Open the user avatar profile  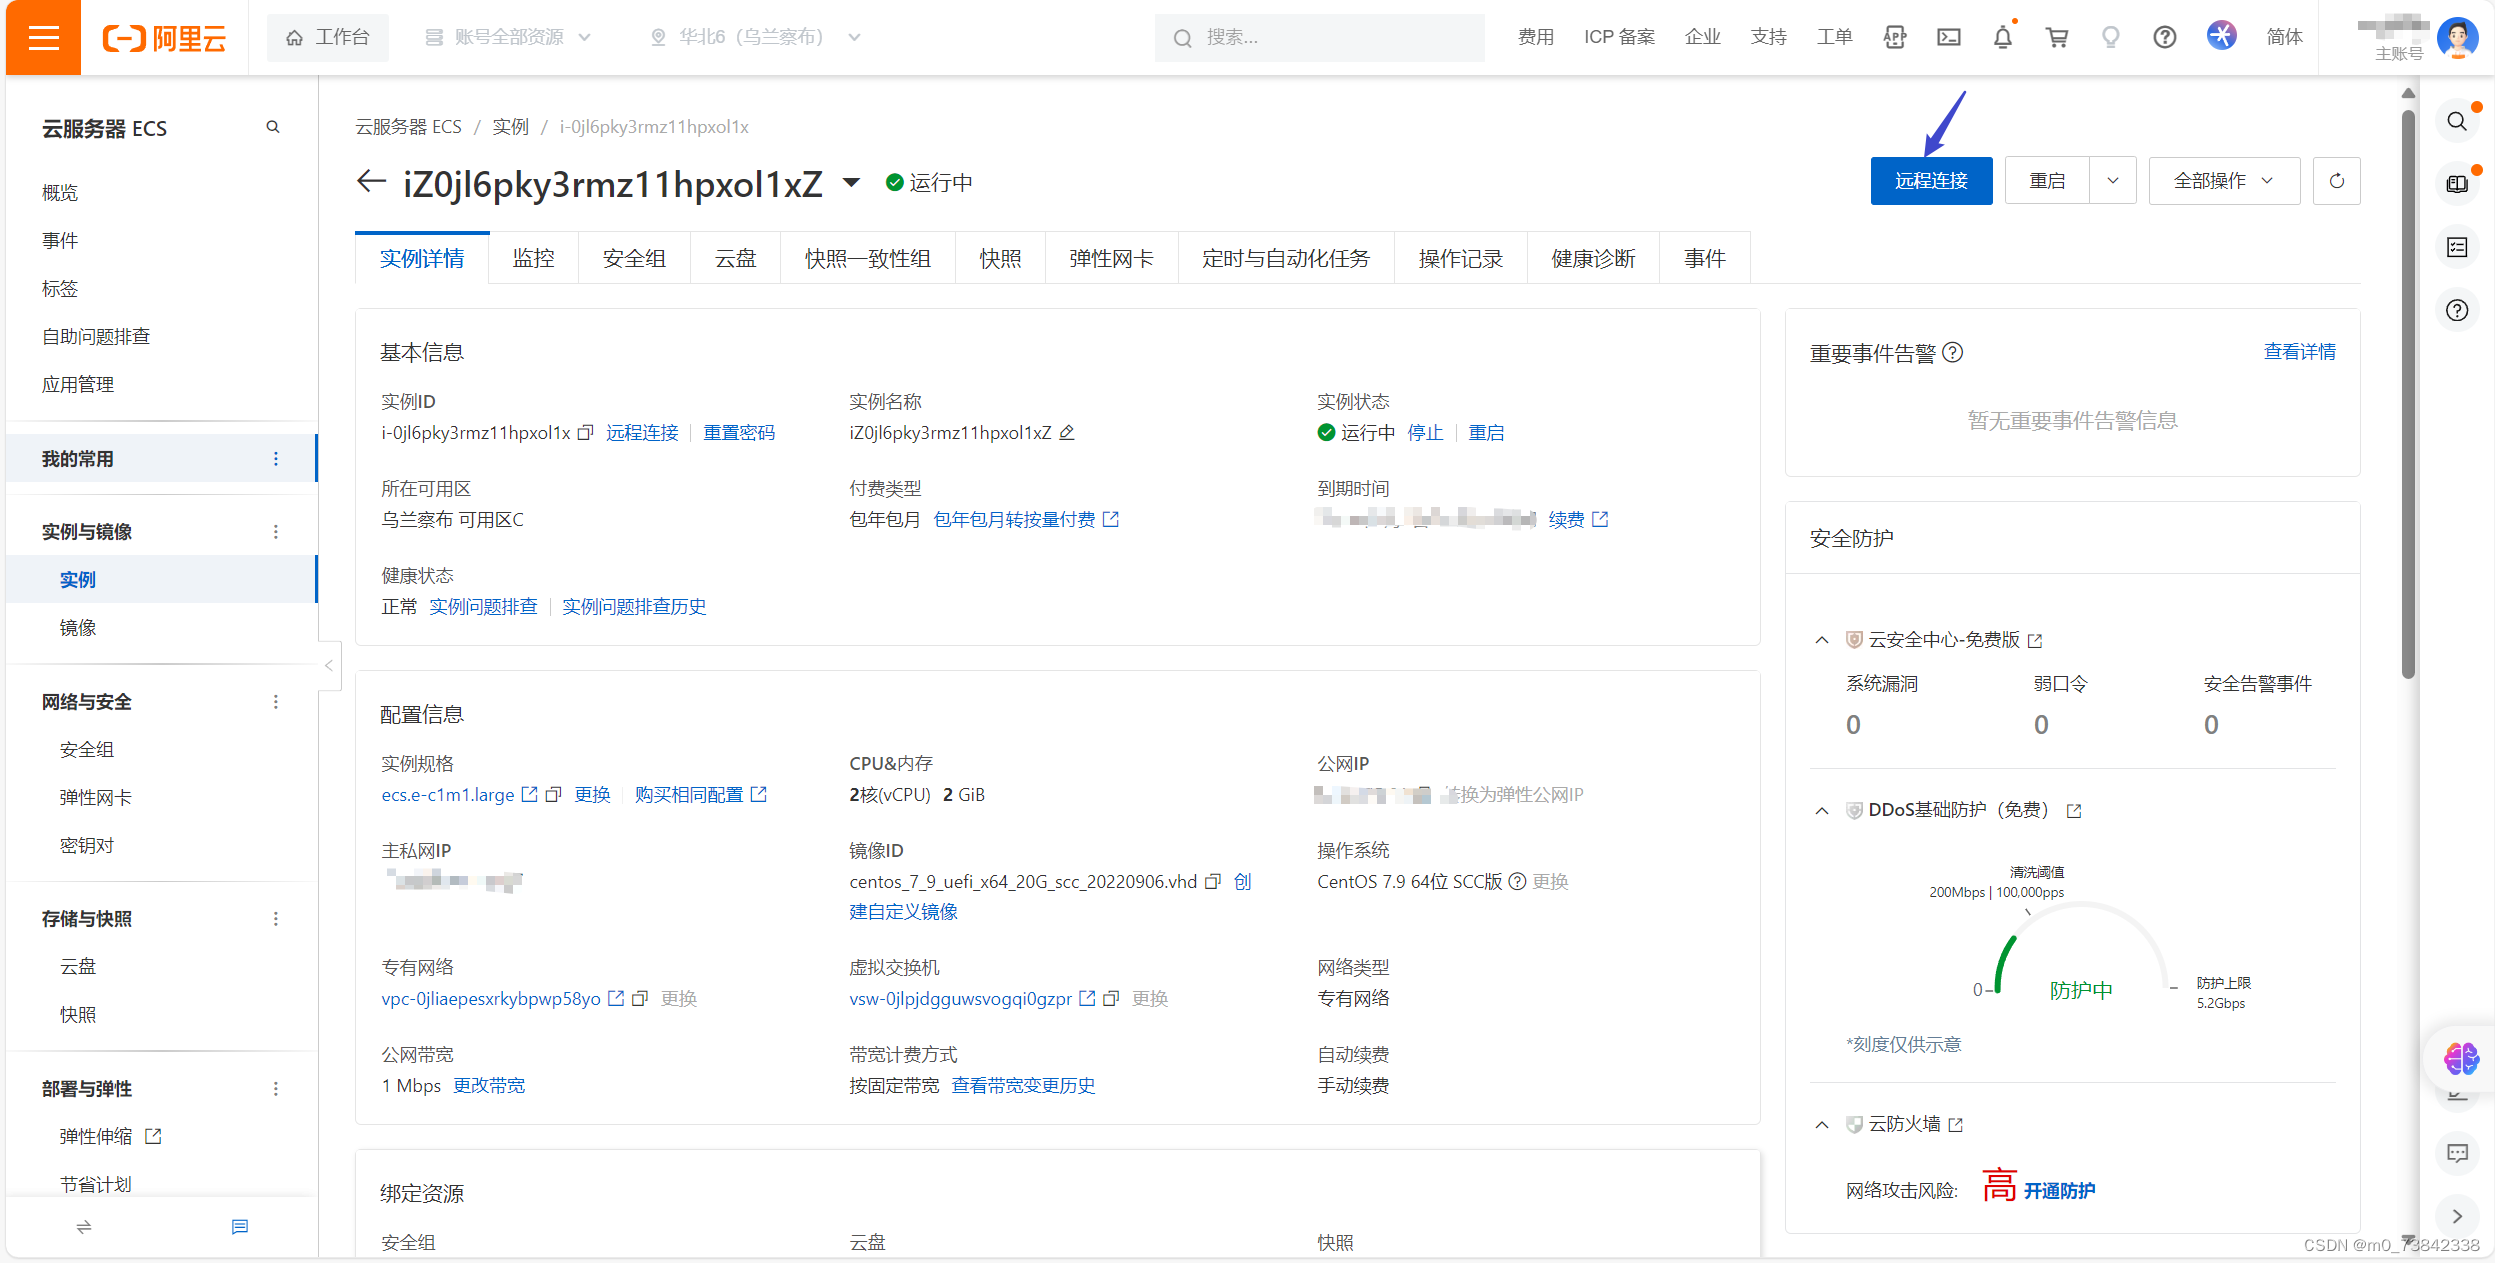point(2457,38)
